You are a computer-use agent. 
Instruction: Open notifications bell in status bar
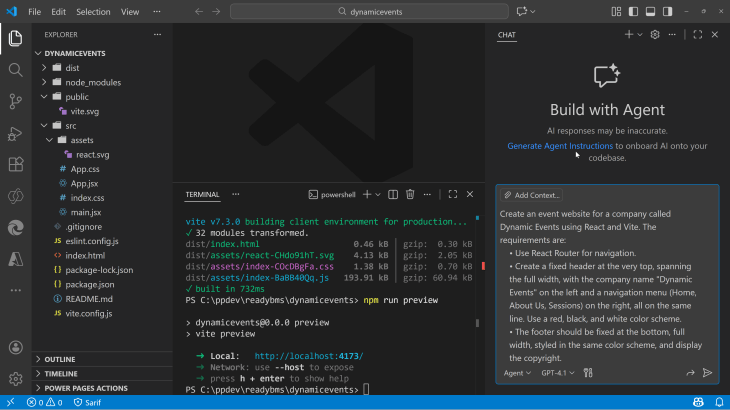click(x=719, y=402)
